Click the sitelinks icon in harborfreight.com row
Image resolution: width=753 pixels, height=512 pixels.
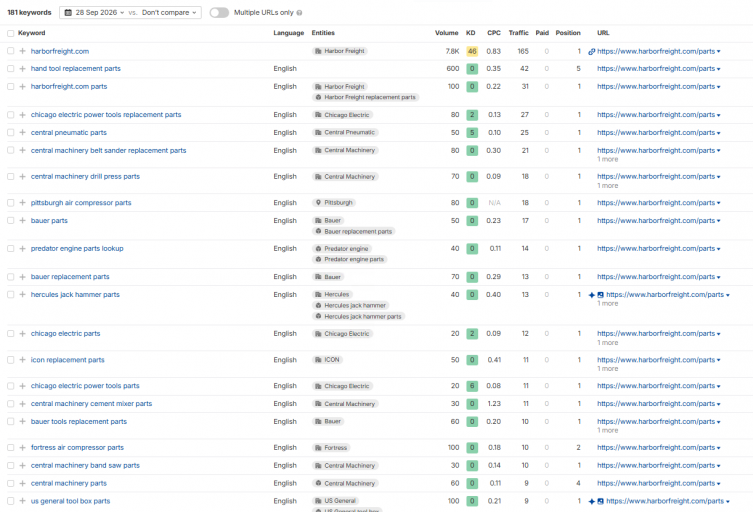(592, 51)
